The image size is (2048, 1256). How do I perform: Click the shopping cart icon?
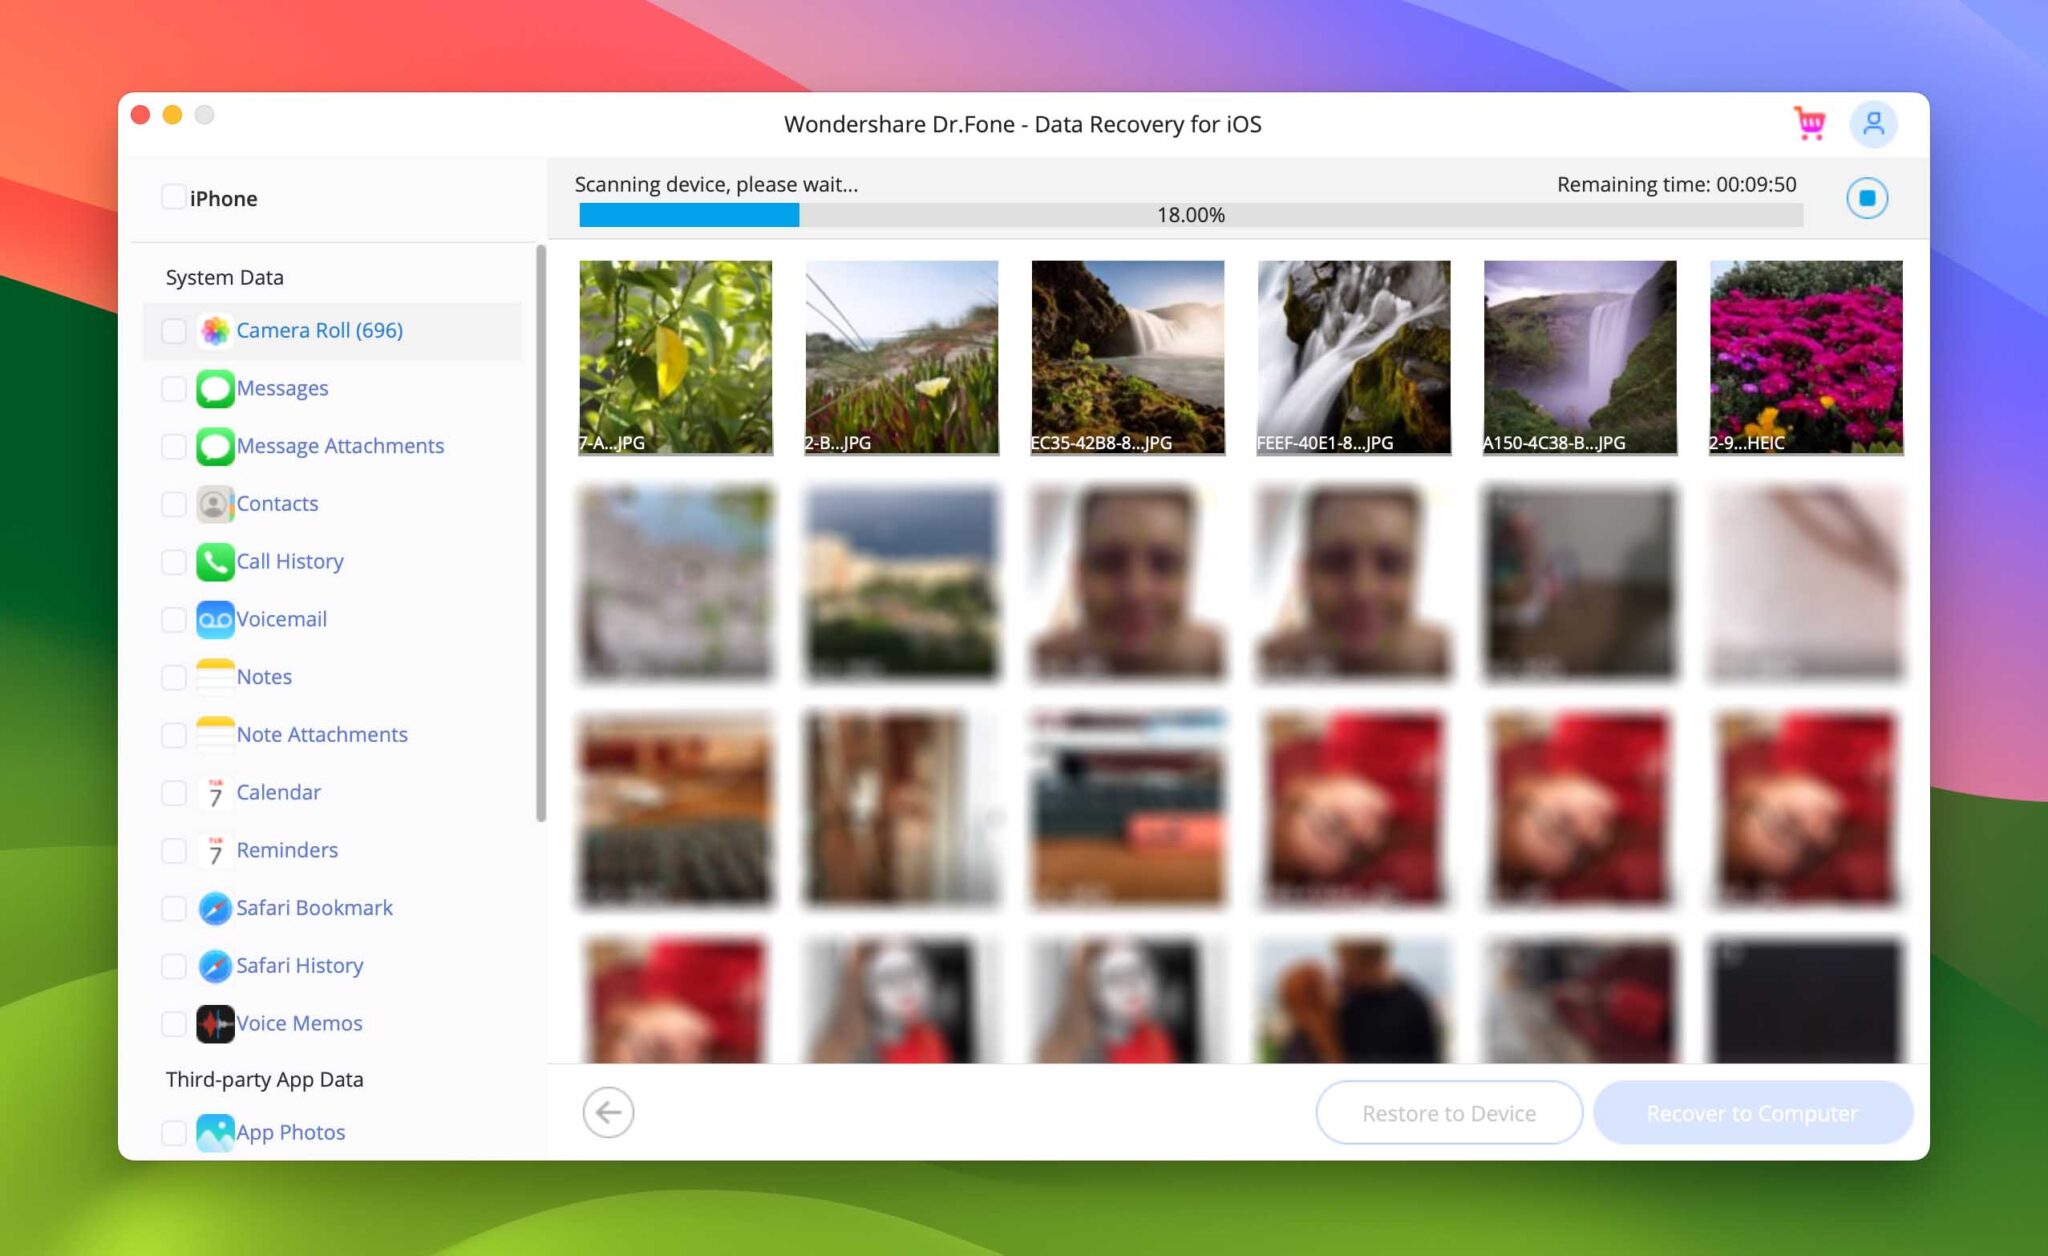(1809, 124)
